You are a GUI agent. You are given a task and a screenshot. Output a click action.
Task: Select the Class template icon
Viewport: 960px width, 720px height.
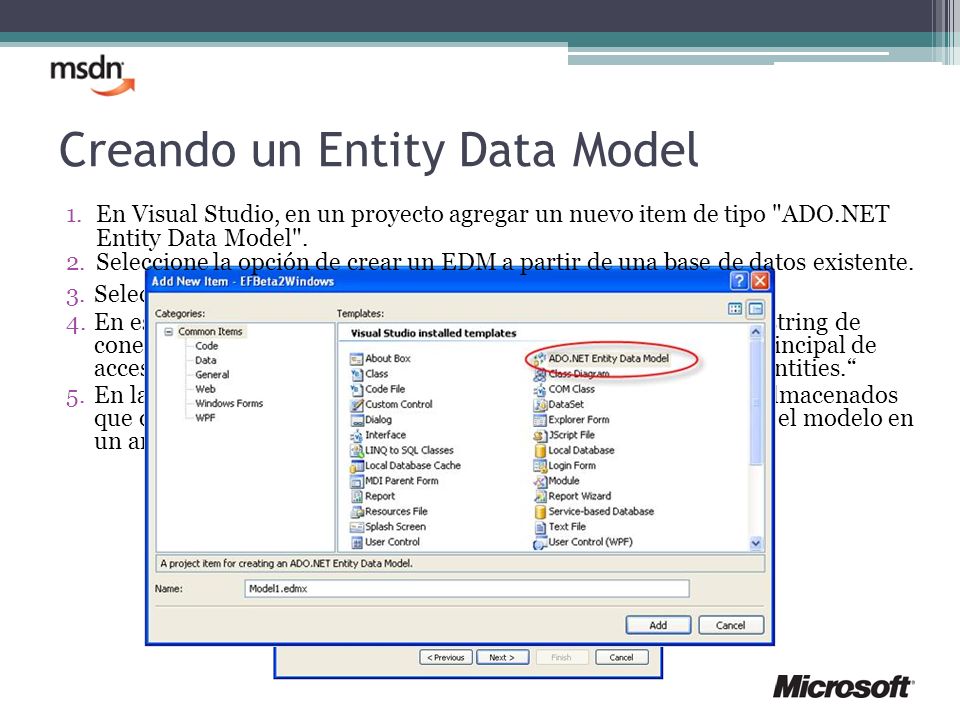coord(356,374)
